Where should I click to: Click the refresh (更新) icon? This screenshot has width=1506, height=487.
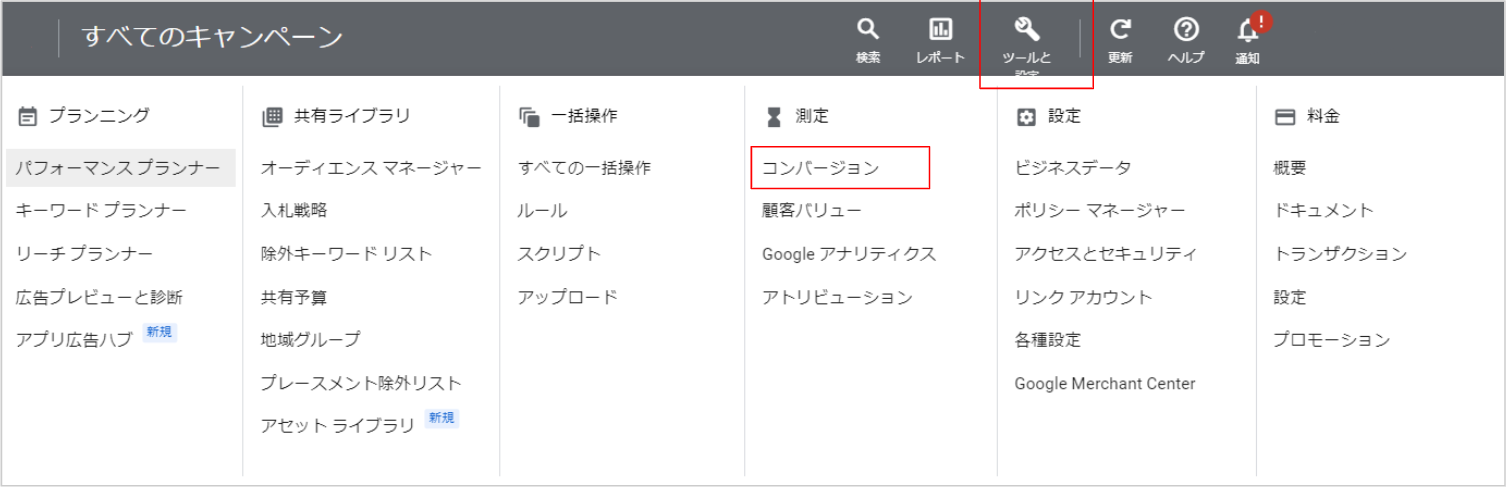point(1120,30)
